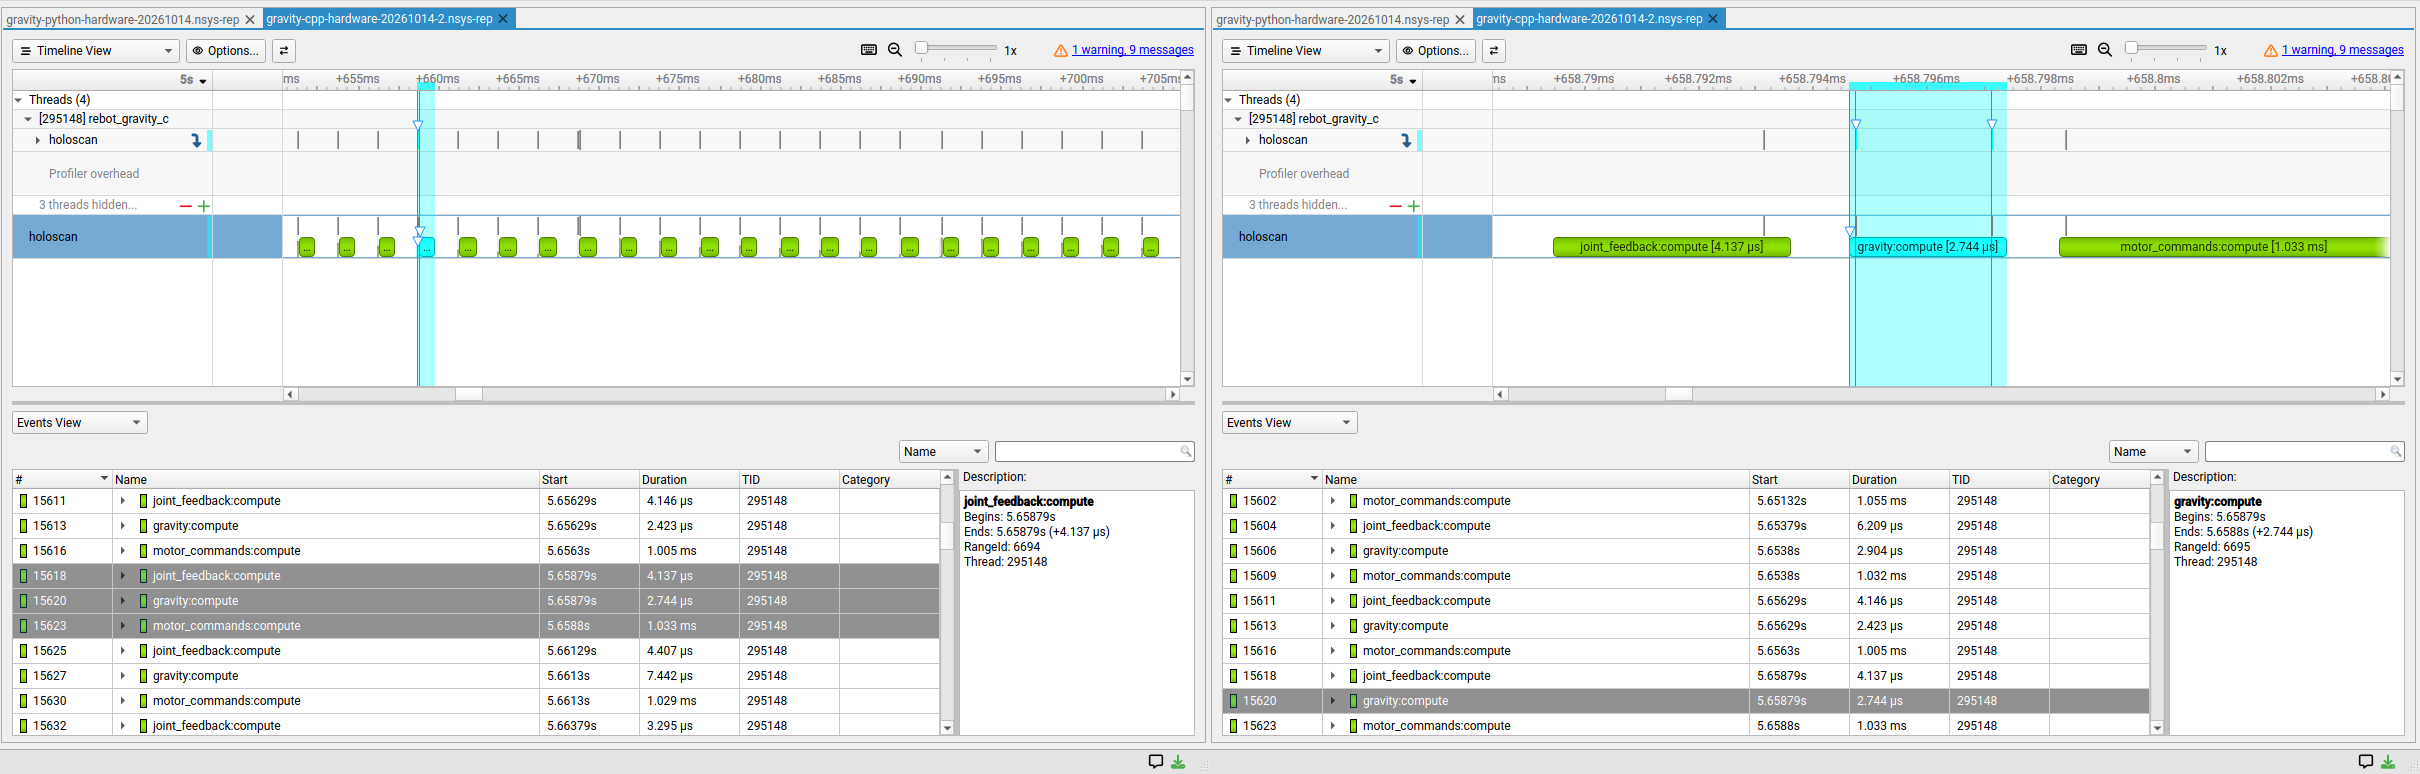The width and height of the screenshot is (2420, 774).
Task: Click the red minus next to hidden threads, left pane
Action: (185, 206)
